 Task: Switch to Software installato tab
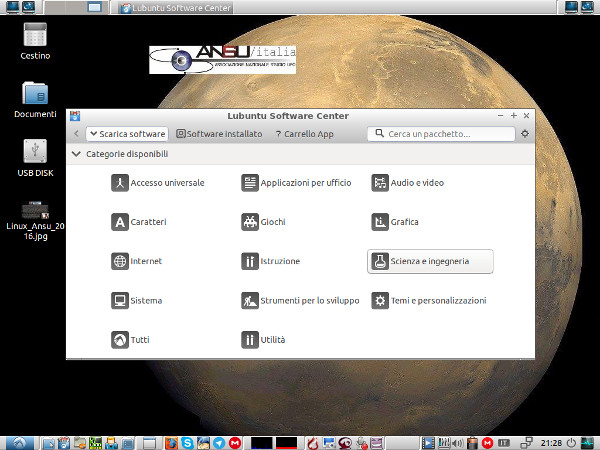[219, 134]
